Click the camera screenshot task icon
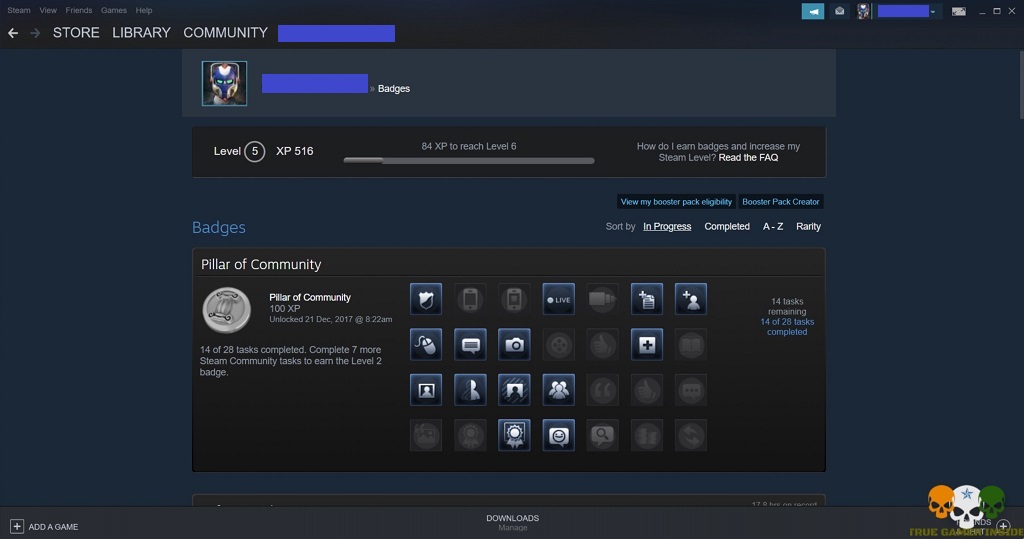 coord(514,344)
